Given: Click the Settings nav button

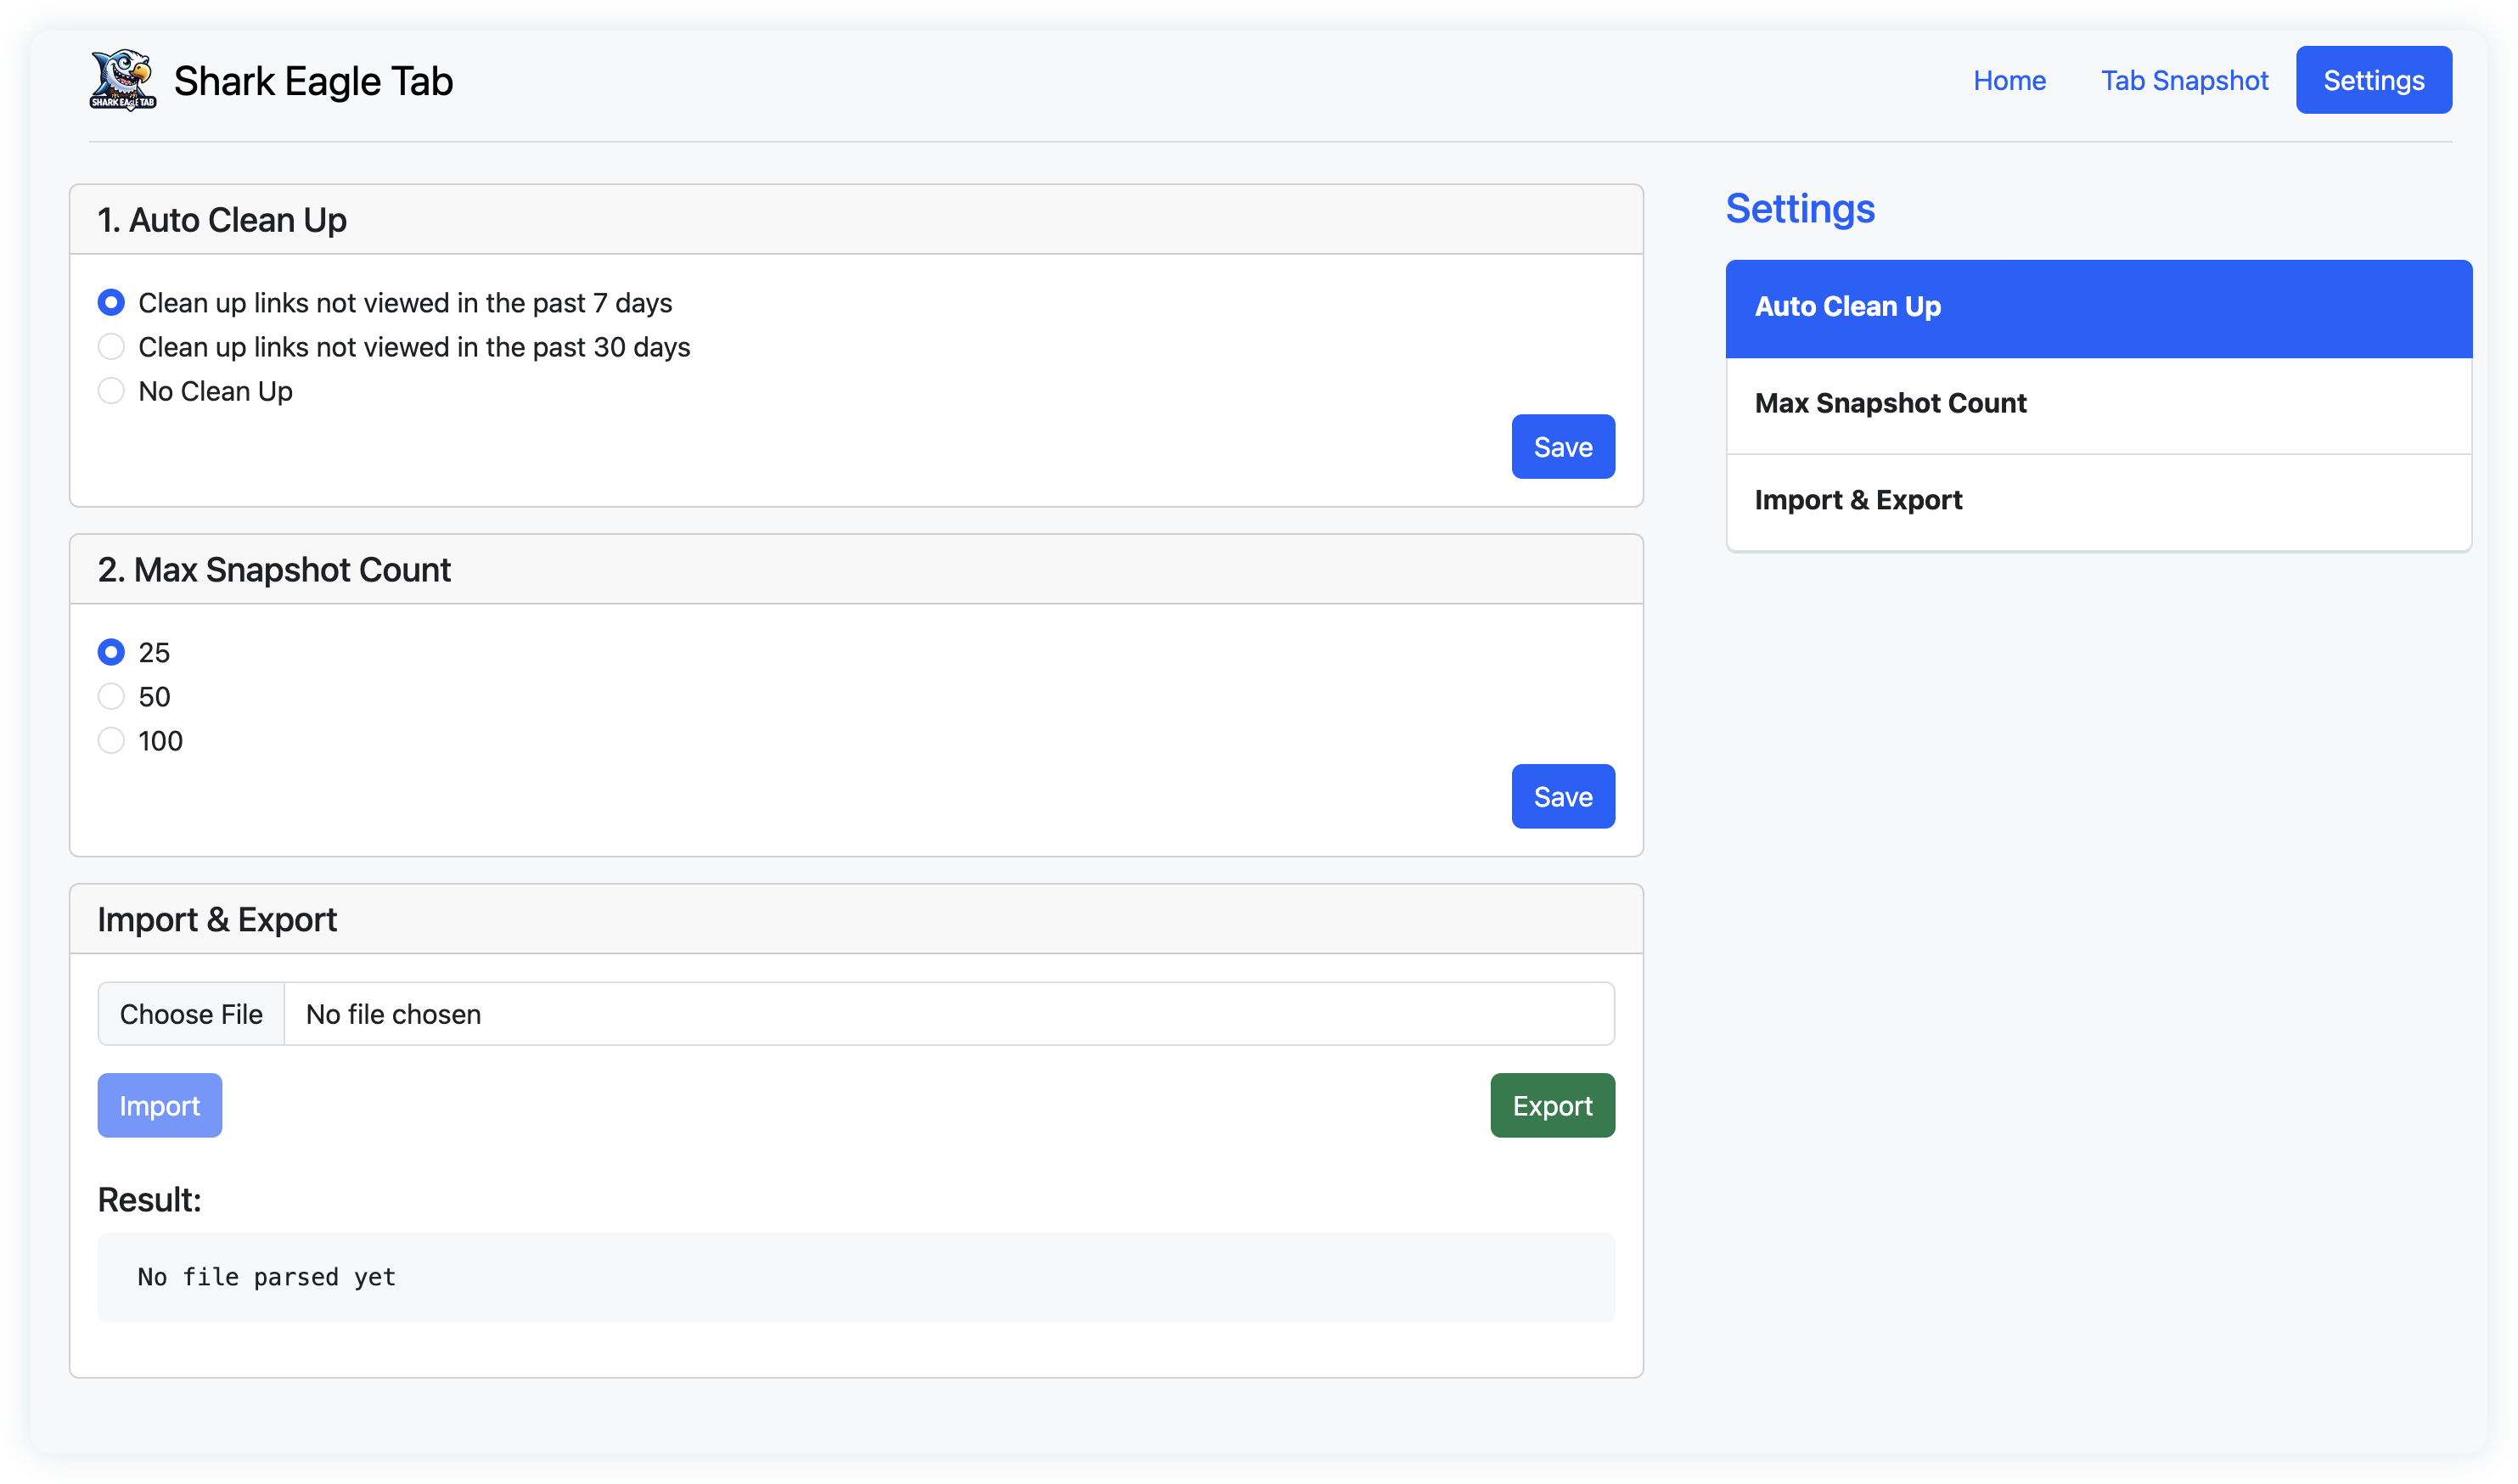Looking at the screenshot, I should [2372, 80].
